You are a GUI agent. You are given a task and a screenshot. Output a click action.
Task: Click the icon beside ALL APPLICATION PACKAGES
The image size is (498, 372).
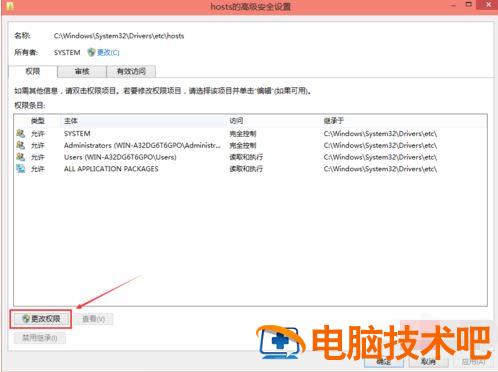tap(20, 168)
